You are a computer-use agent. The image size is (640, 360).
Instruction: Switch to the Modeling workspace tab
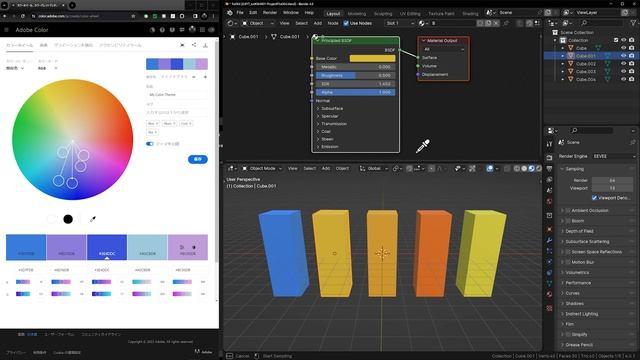(357, 13)
